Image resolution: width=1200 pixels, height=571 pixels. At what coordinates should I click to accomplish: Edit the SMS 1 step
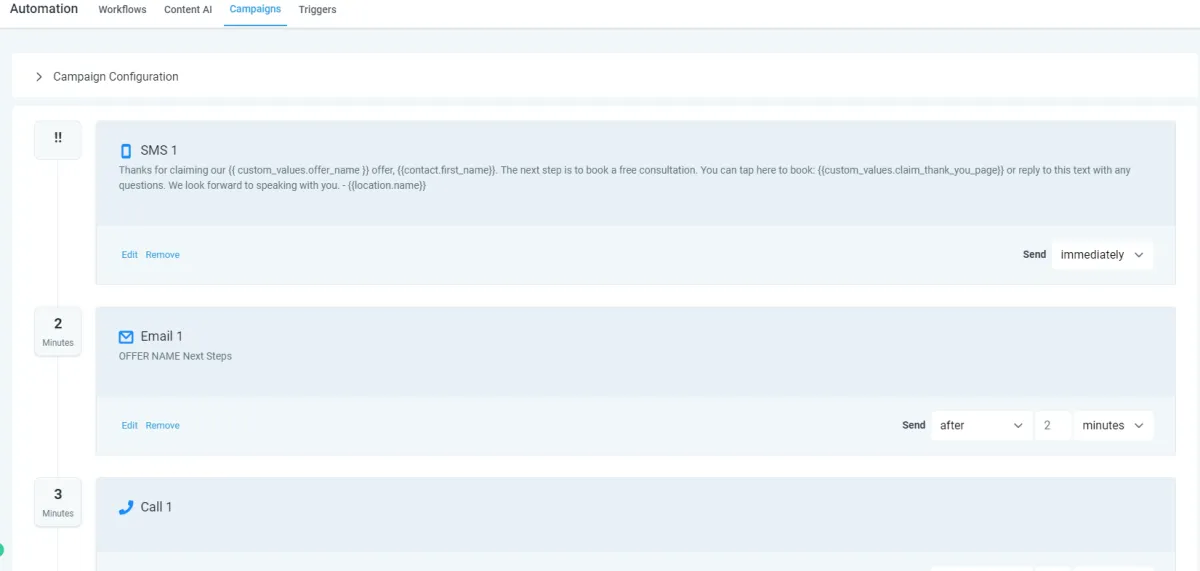[130, 255]
